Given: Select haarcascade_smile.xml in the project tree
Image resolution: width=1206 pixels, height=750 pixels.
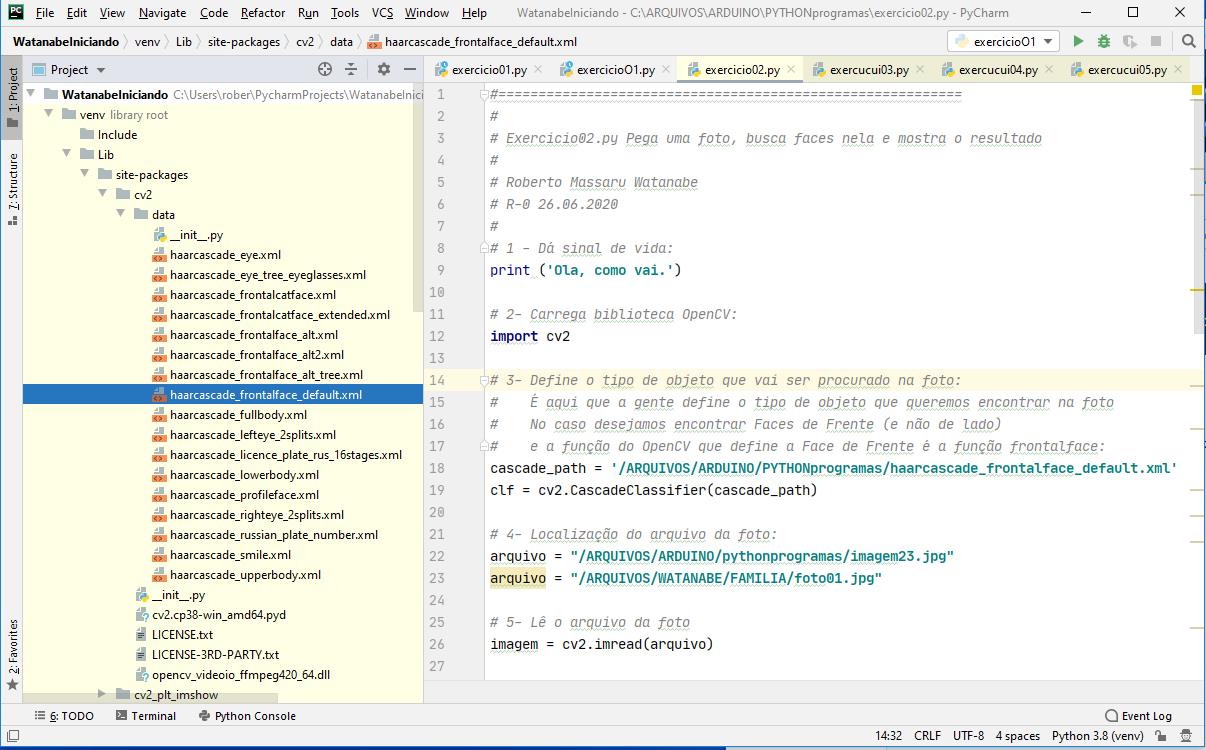Looking at the screenshot, I should (230, 555).
